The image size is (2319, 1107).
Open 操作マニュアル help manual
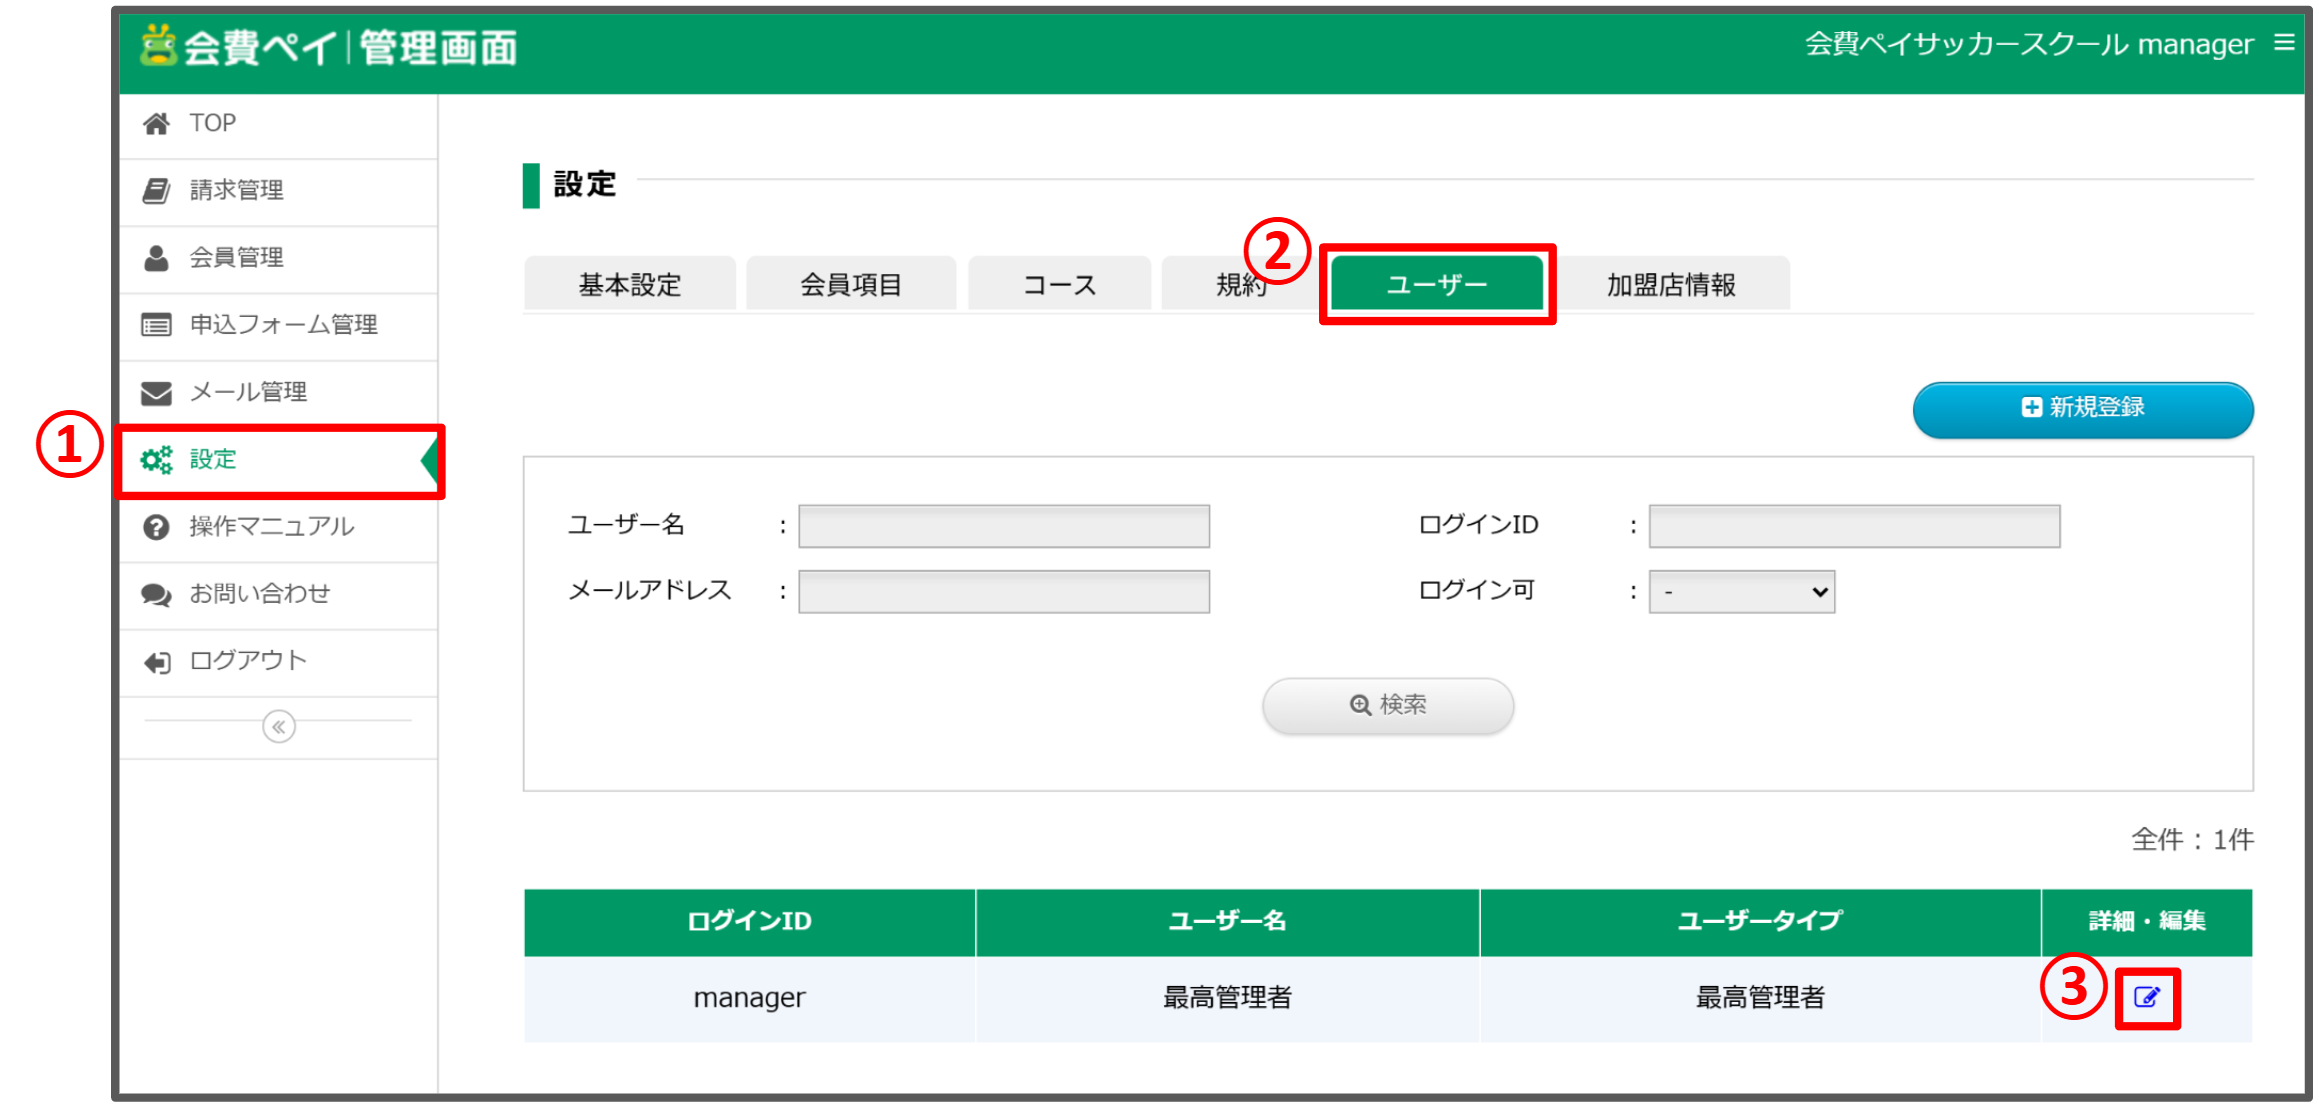[x=271, y=526]
